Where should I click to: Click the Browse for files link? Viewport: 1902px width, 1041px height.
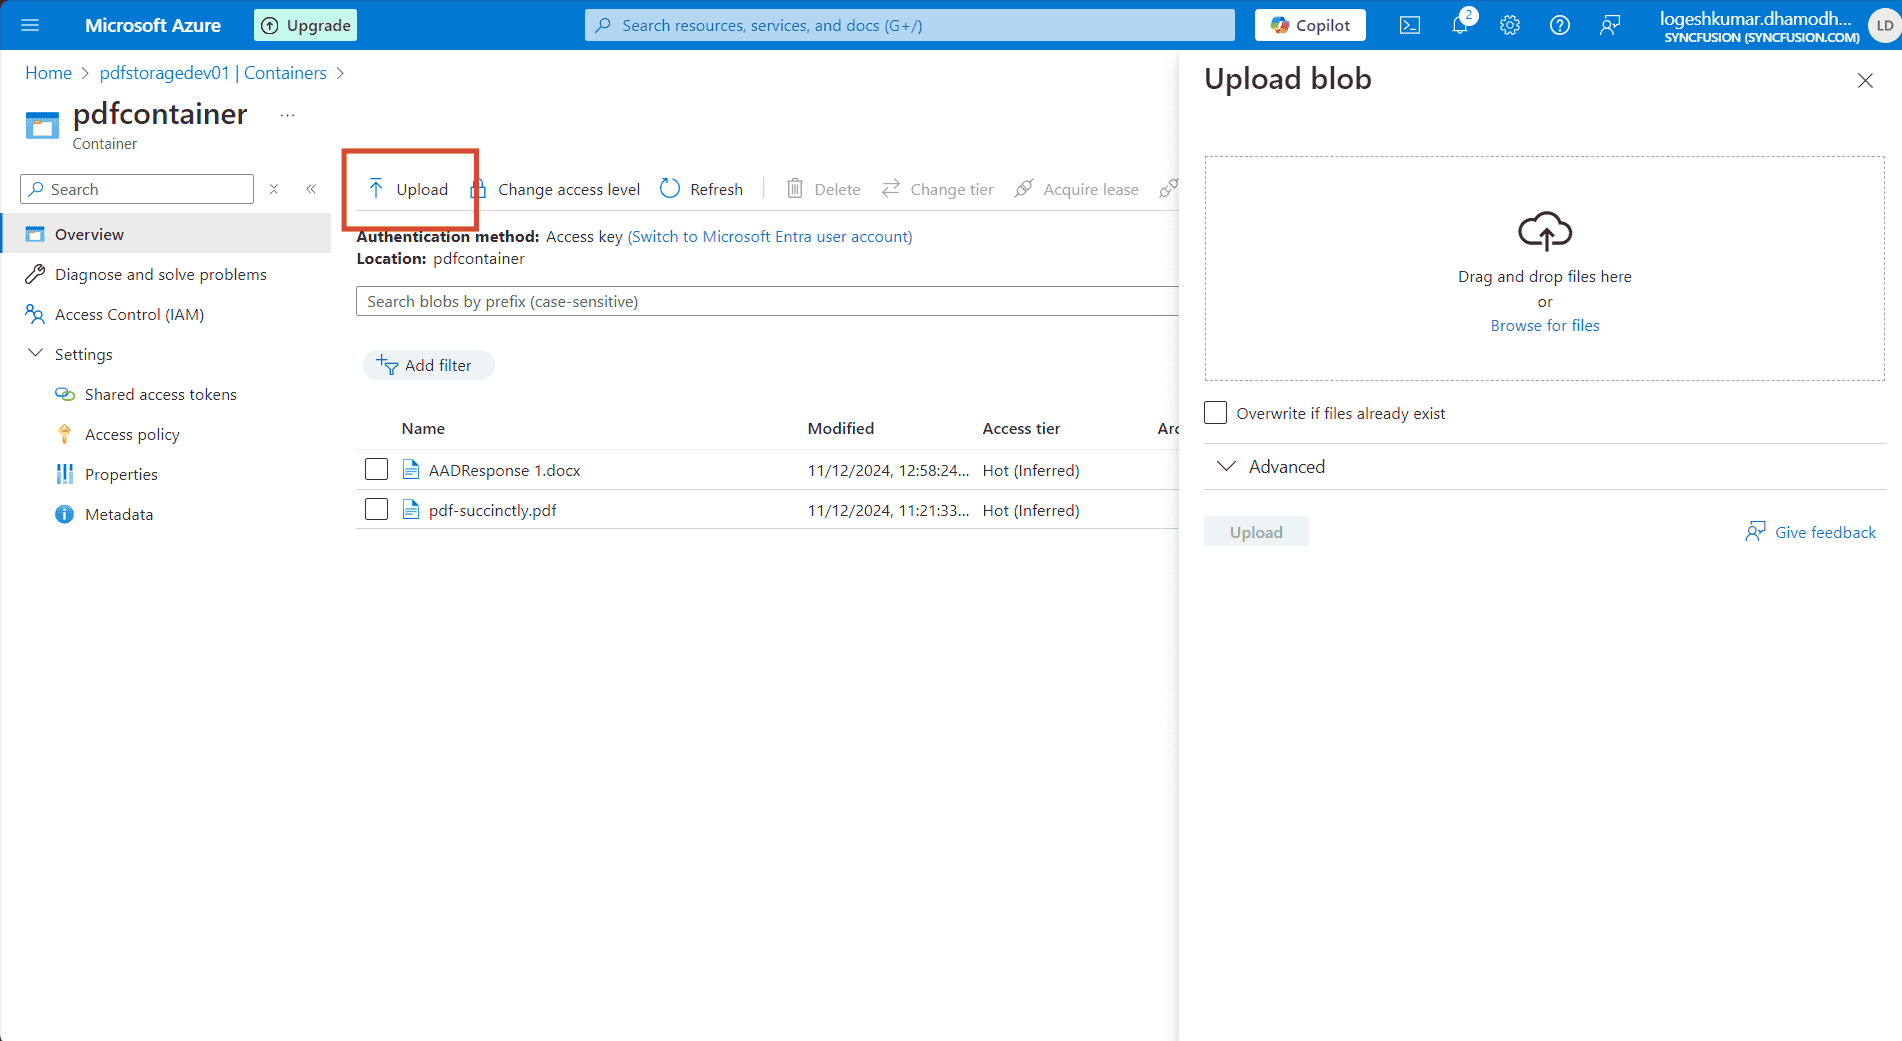1544,325
